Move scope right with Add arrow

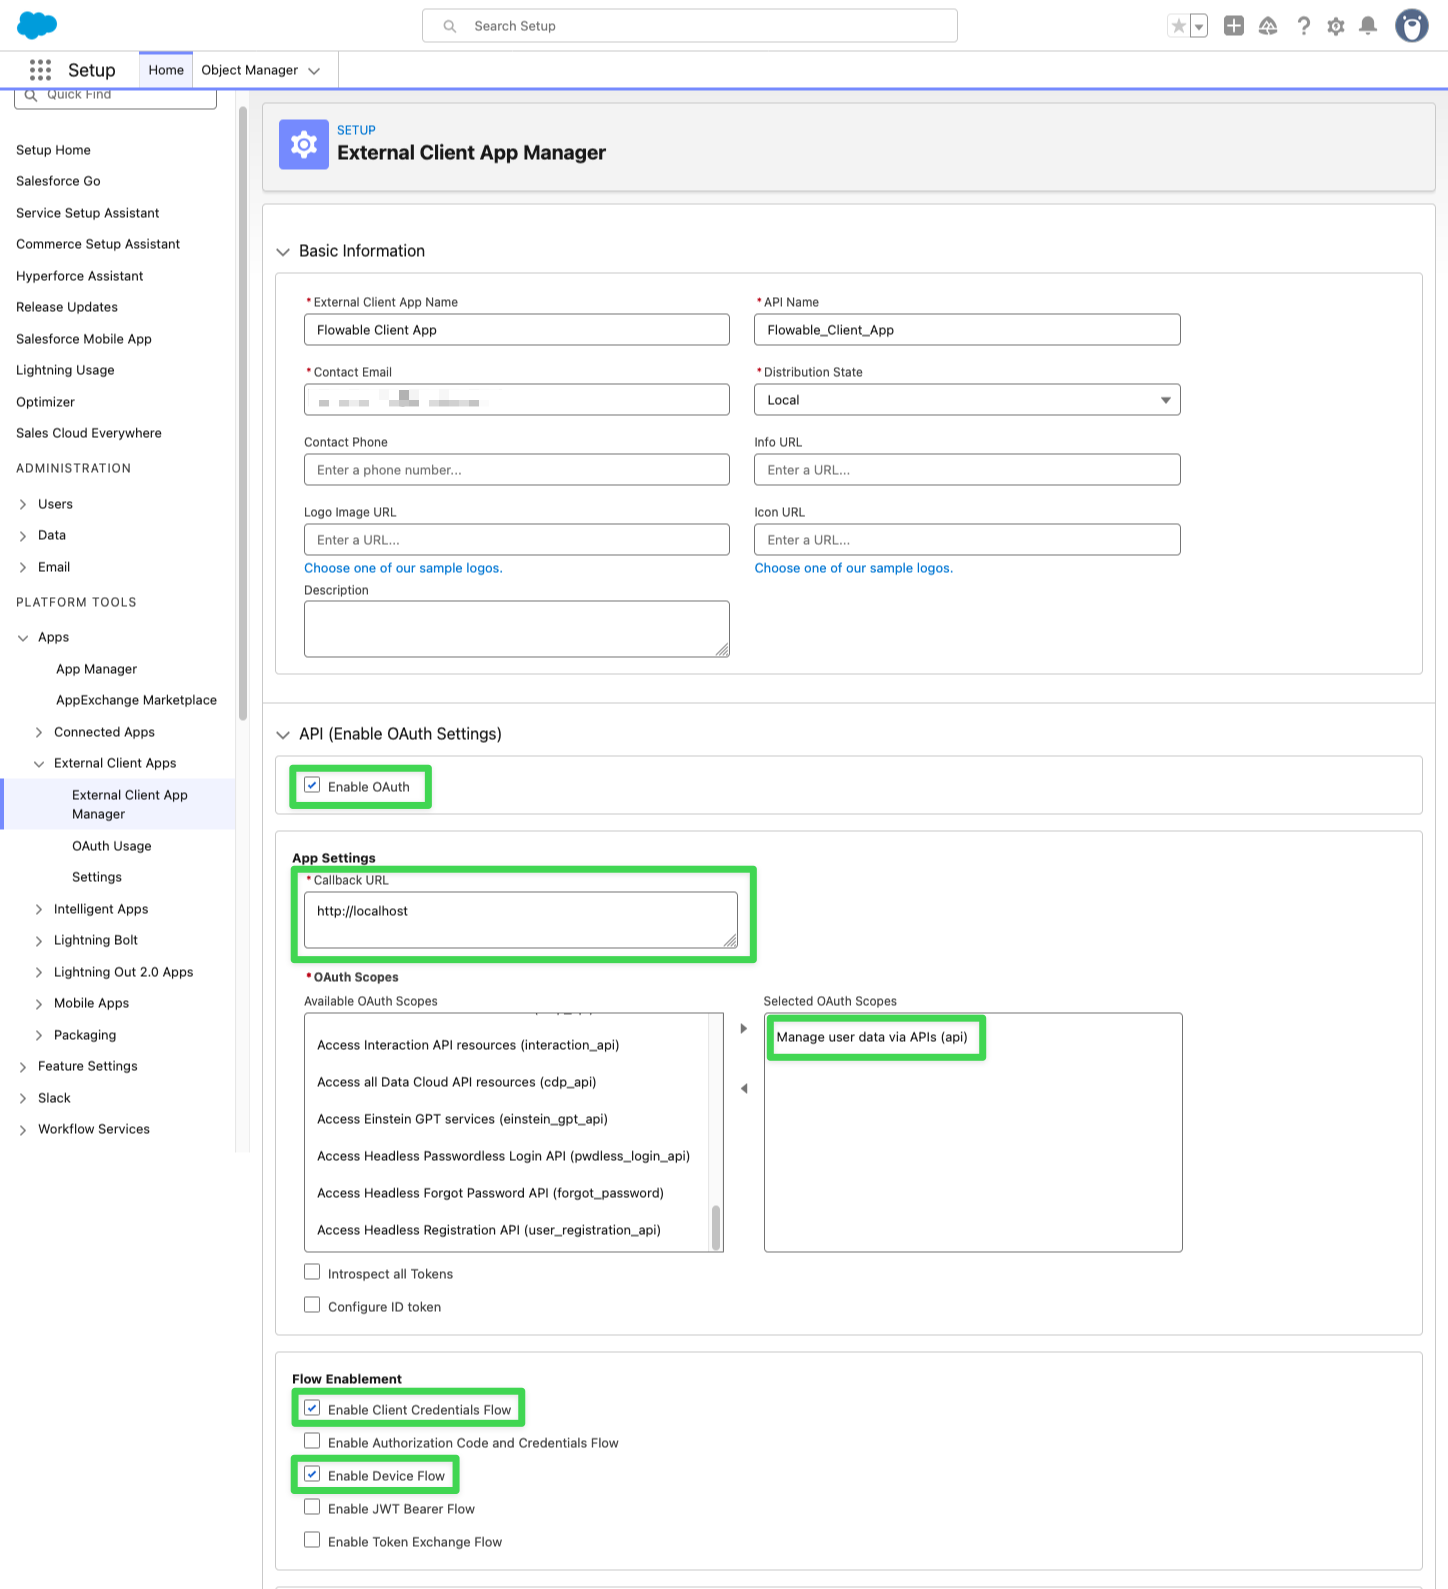coord(743,1028)
